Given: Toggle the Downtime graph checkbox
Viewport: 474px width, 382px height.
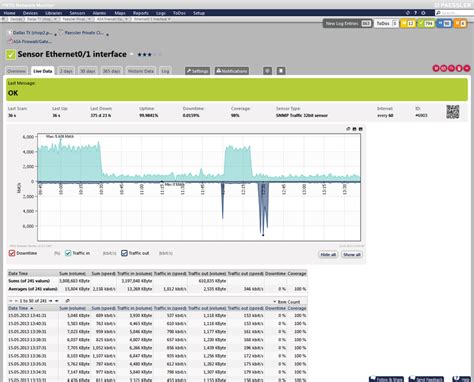Looking at the screenshot, I should (x=12, y=253).
